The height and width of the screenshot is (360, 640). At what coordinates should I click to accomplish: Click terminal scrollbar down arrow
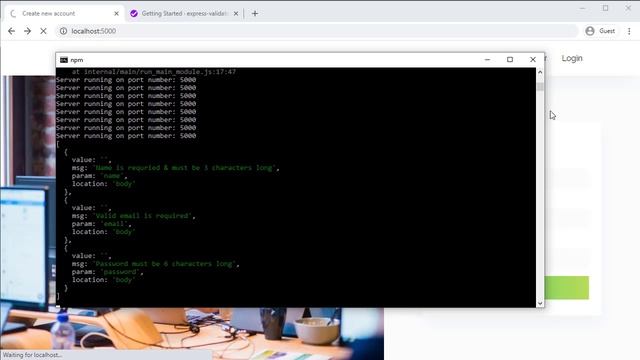click(x=540, y=303)
